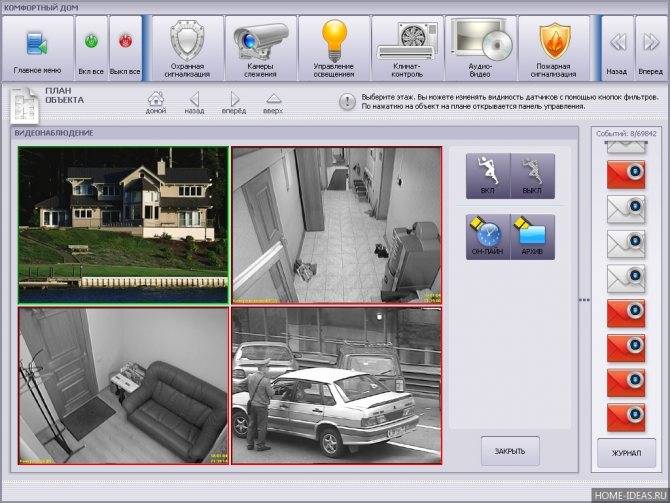Open the АРХИВ video archive
Image resolution: width=670 pixels, height=503 pixels.
click(x=533, y=237)
